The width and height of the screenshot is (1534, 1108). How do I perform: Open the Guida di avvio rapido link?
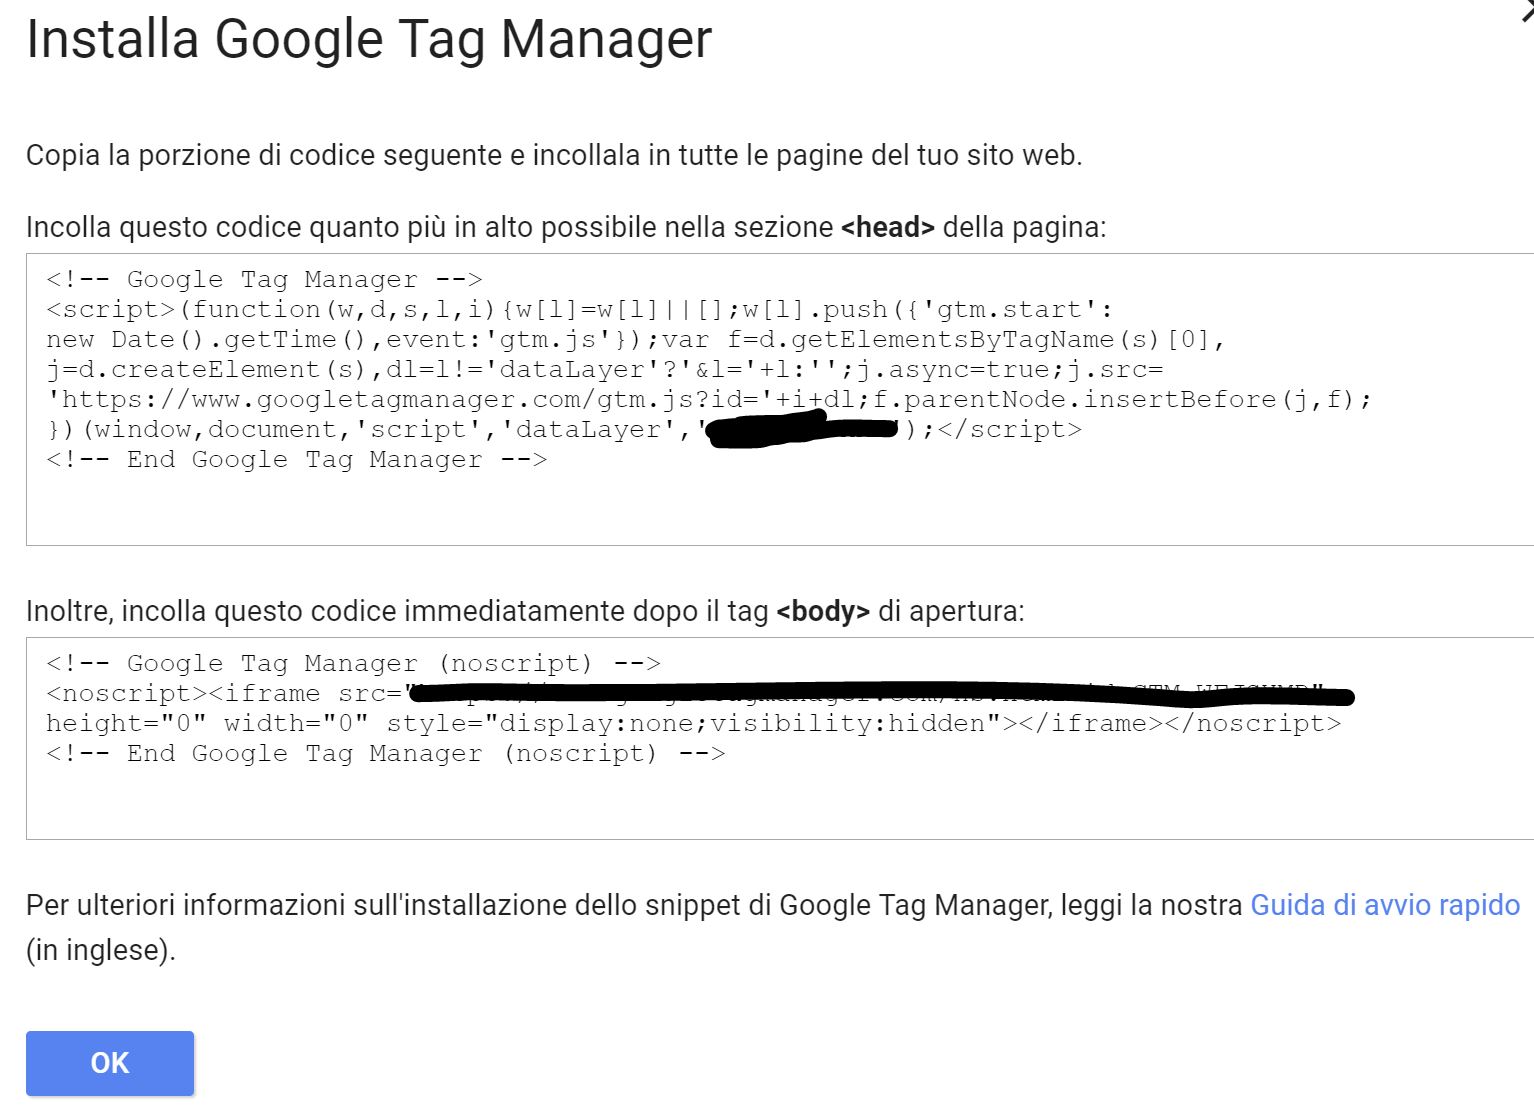coord(1385,905)
